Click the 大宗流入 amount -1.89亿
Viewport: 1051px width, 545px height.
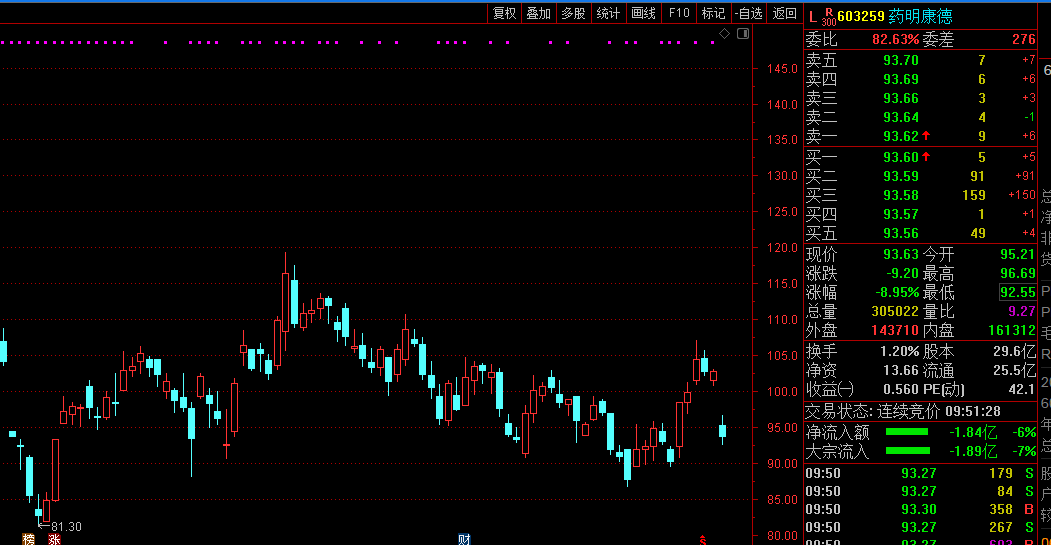click(x=973, y=451)
